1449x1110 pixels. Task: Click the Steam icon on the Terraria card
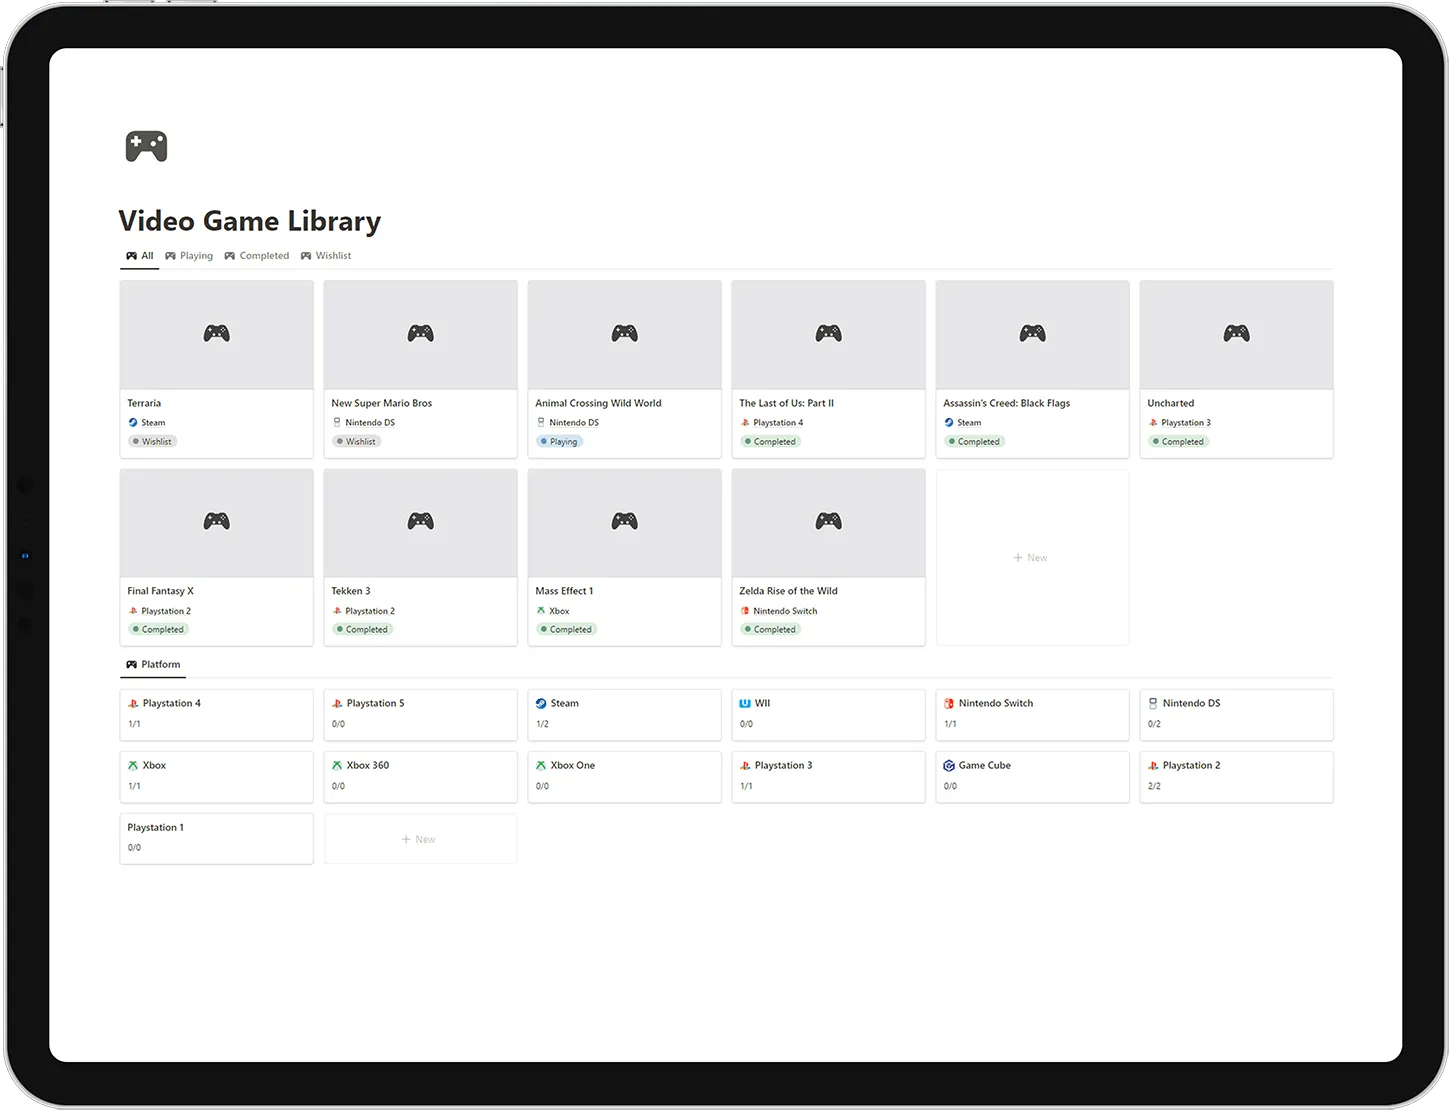133,422
